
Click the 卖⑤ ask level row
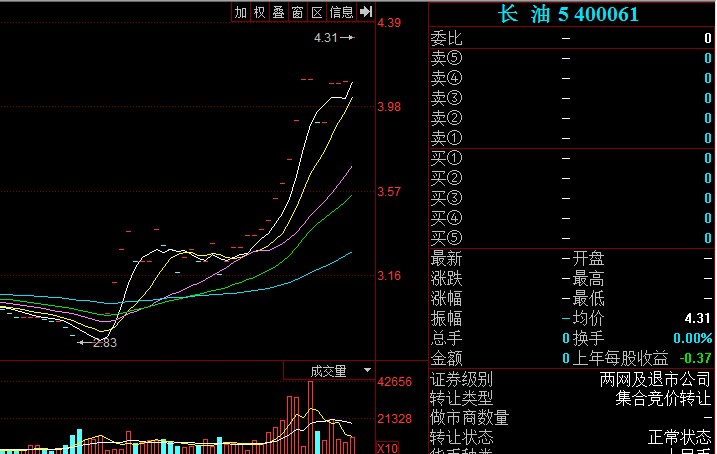click(x=570, y=58)
